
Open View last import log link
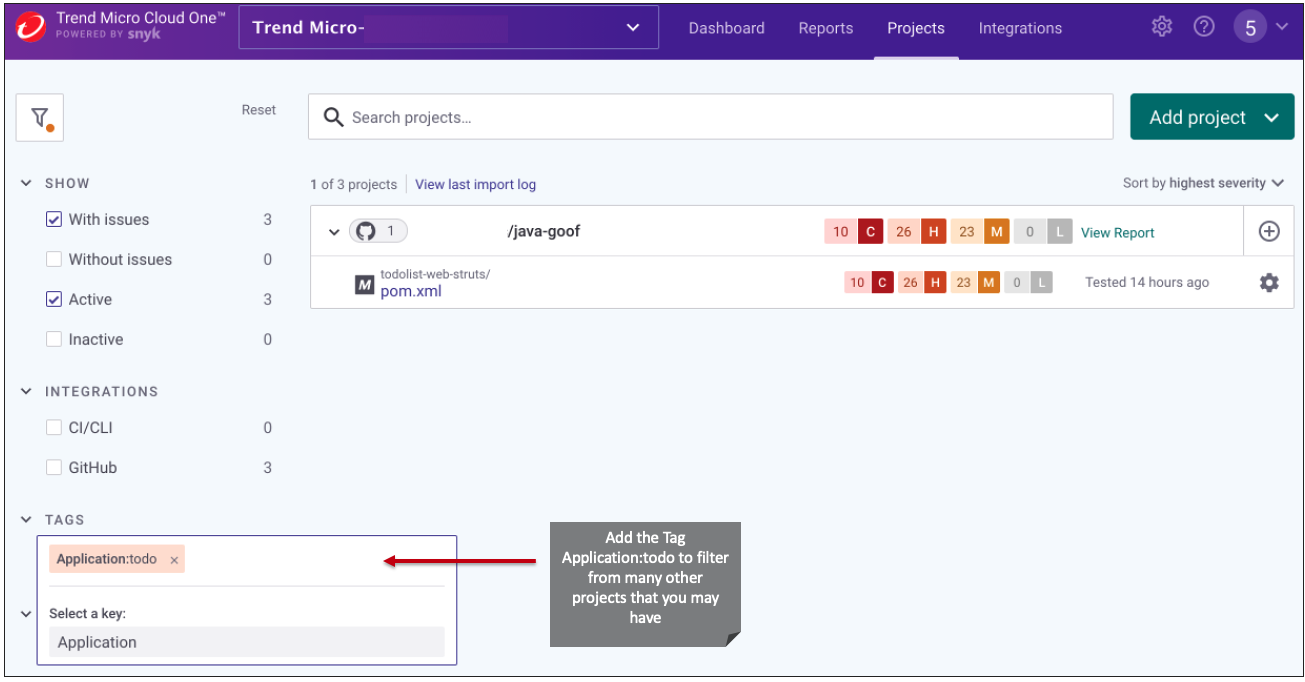pos(475,184)
